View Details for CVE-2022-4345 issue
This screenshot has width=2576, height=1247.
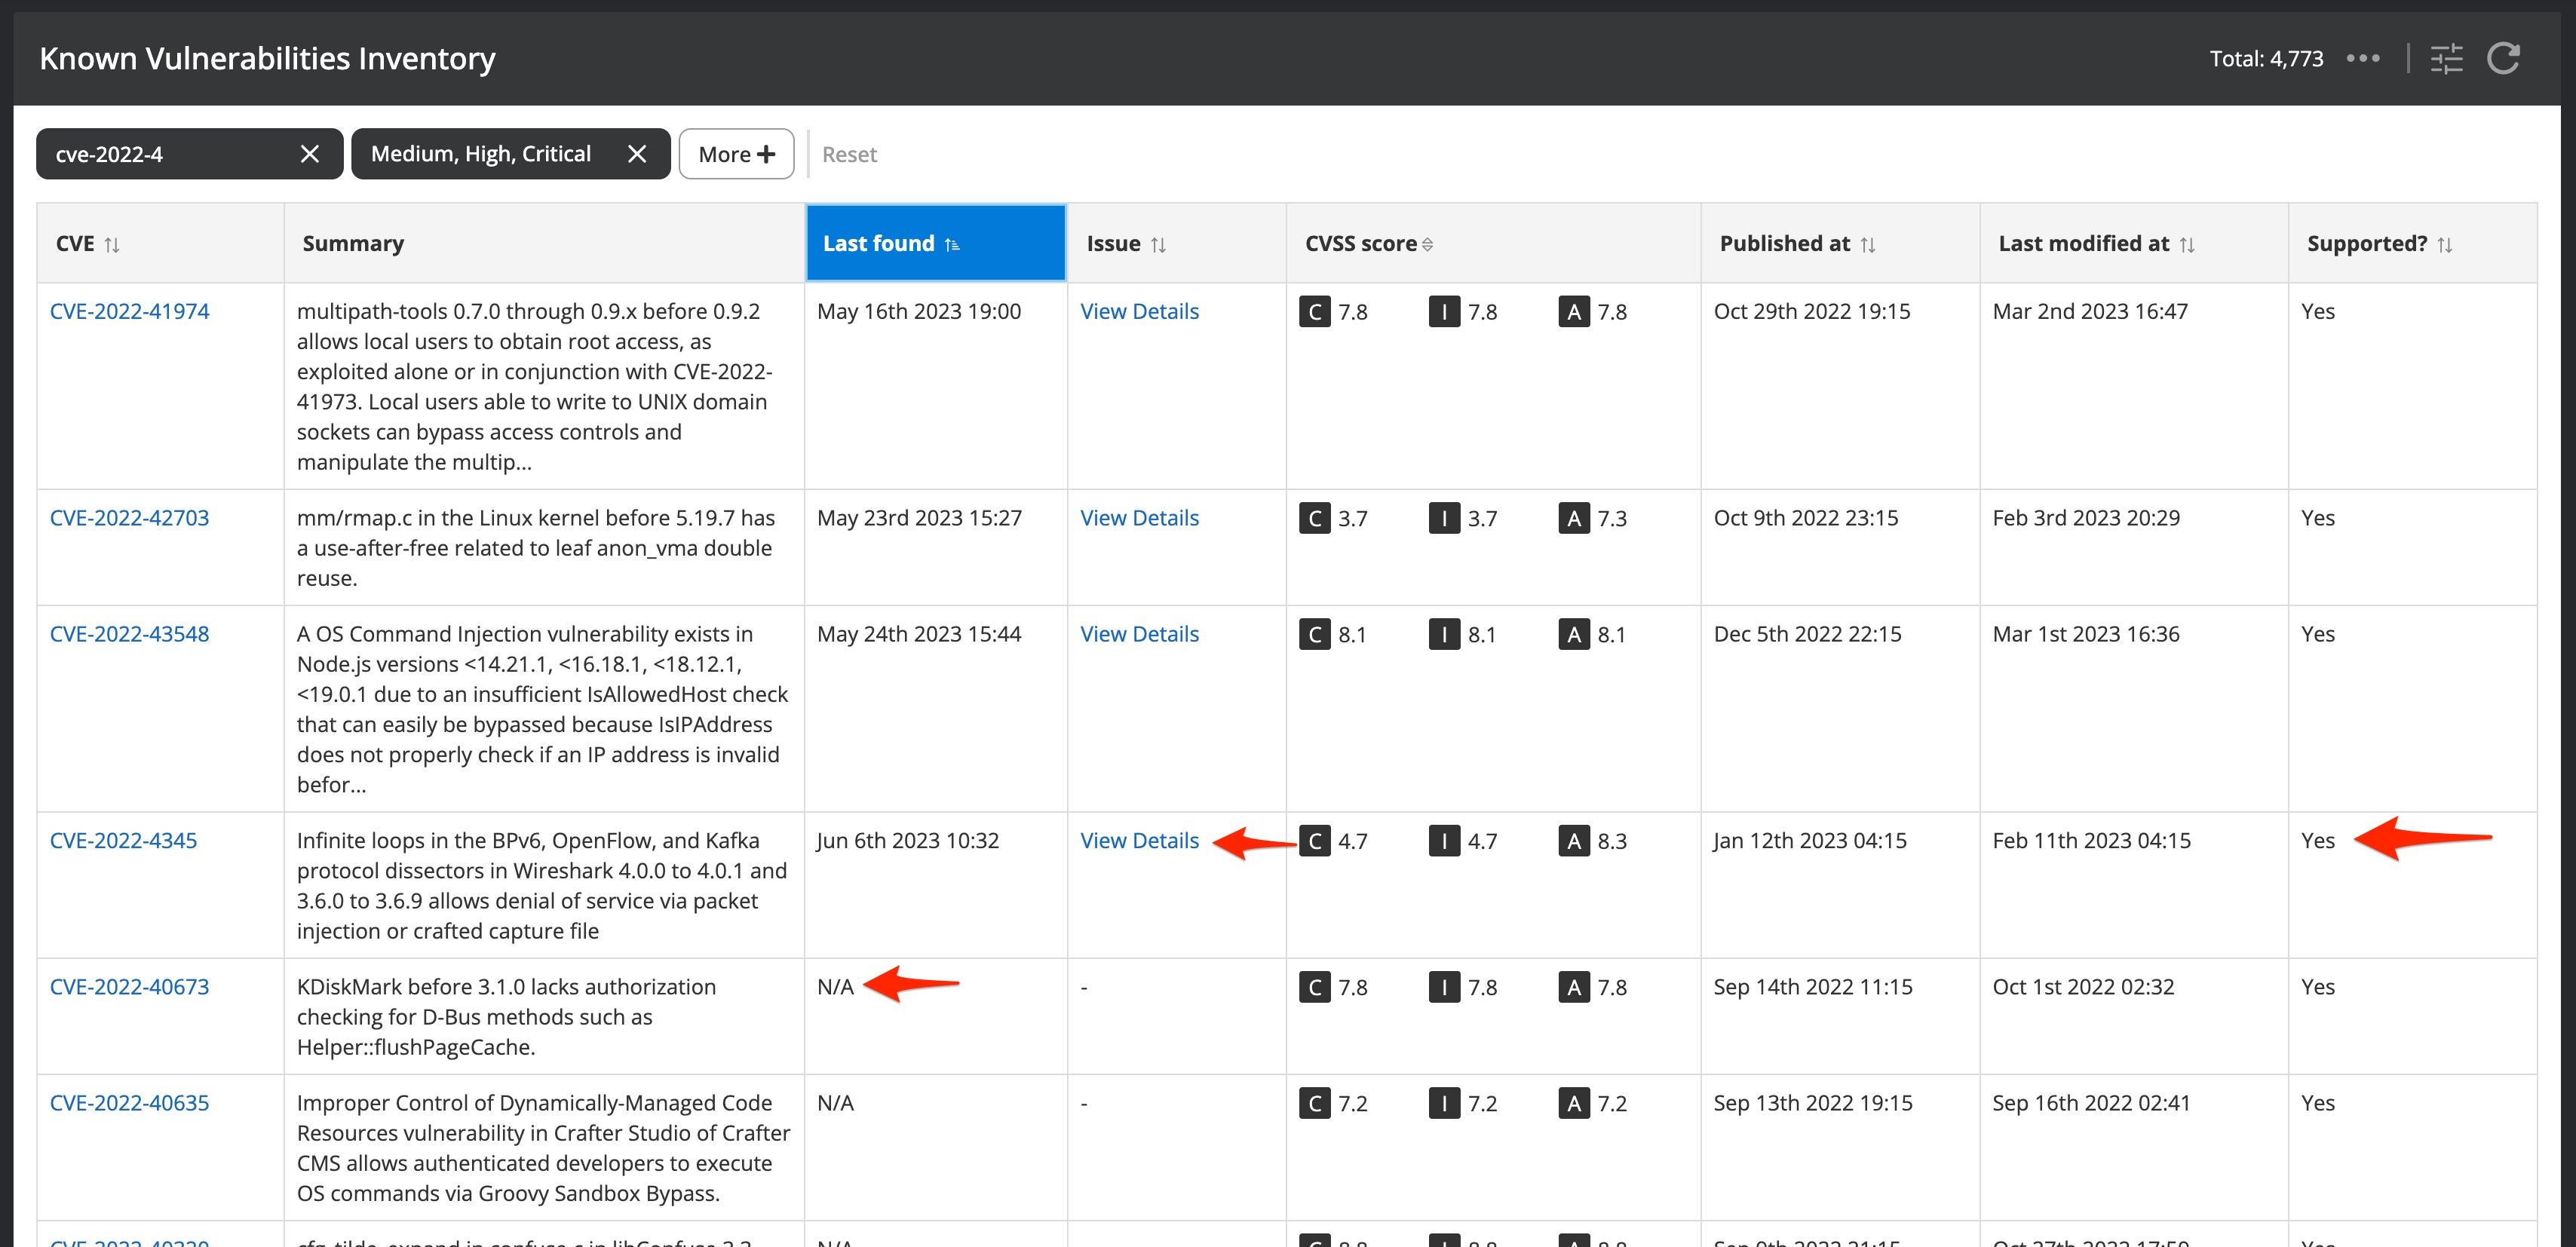point(1139,841)
